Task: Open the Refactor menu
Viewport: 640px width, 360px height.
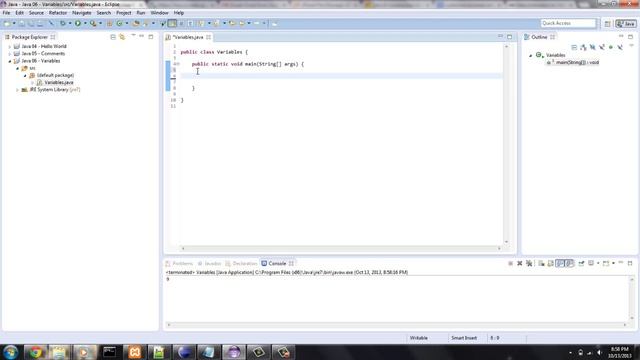Action: [x=58, y=13]
